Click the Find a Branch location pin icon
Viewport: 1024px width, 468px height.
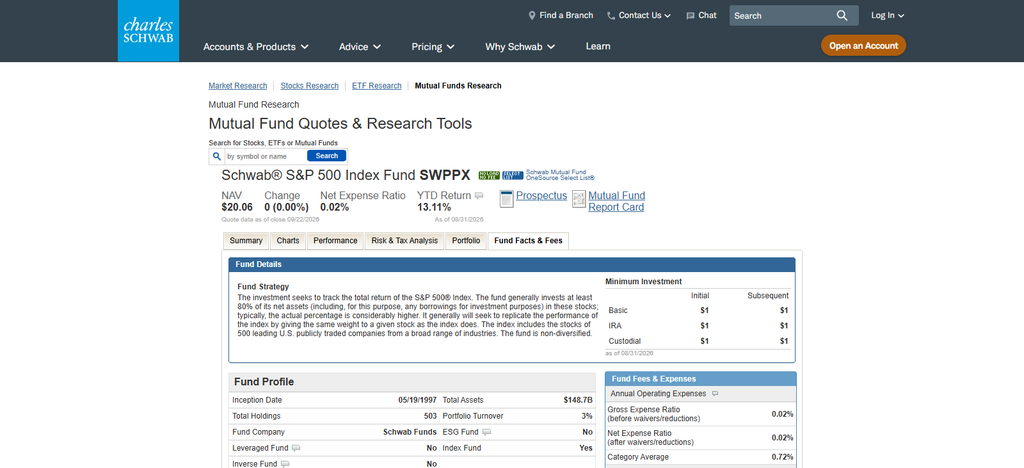coord(532,15)
